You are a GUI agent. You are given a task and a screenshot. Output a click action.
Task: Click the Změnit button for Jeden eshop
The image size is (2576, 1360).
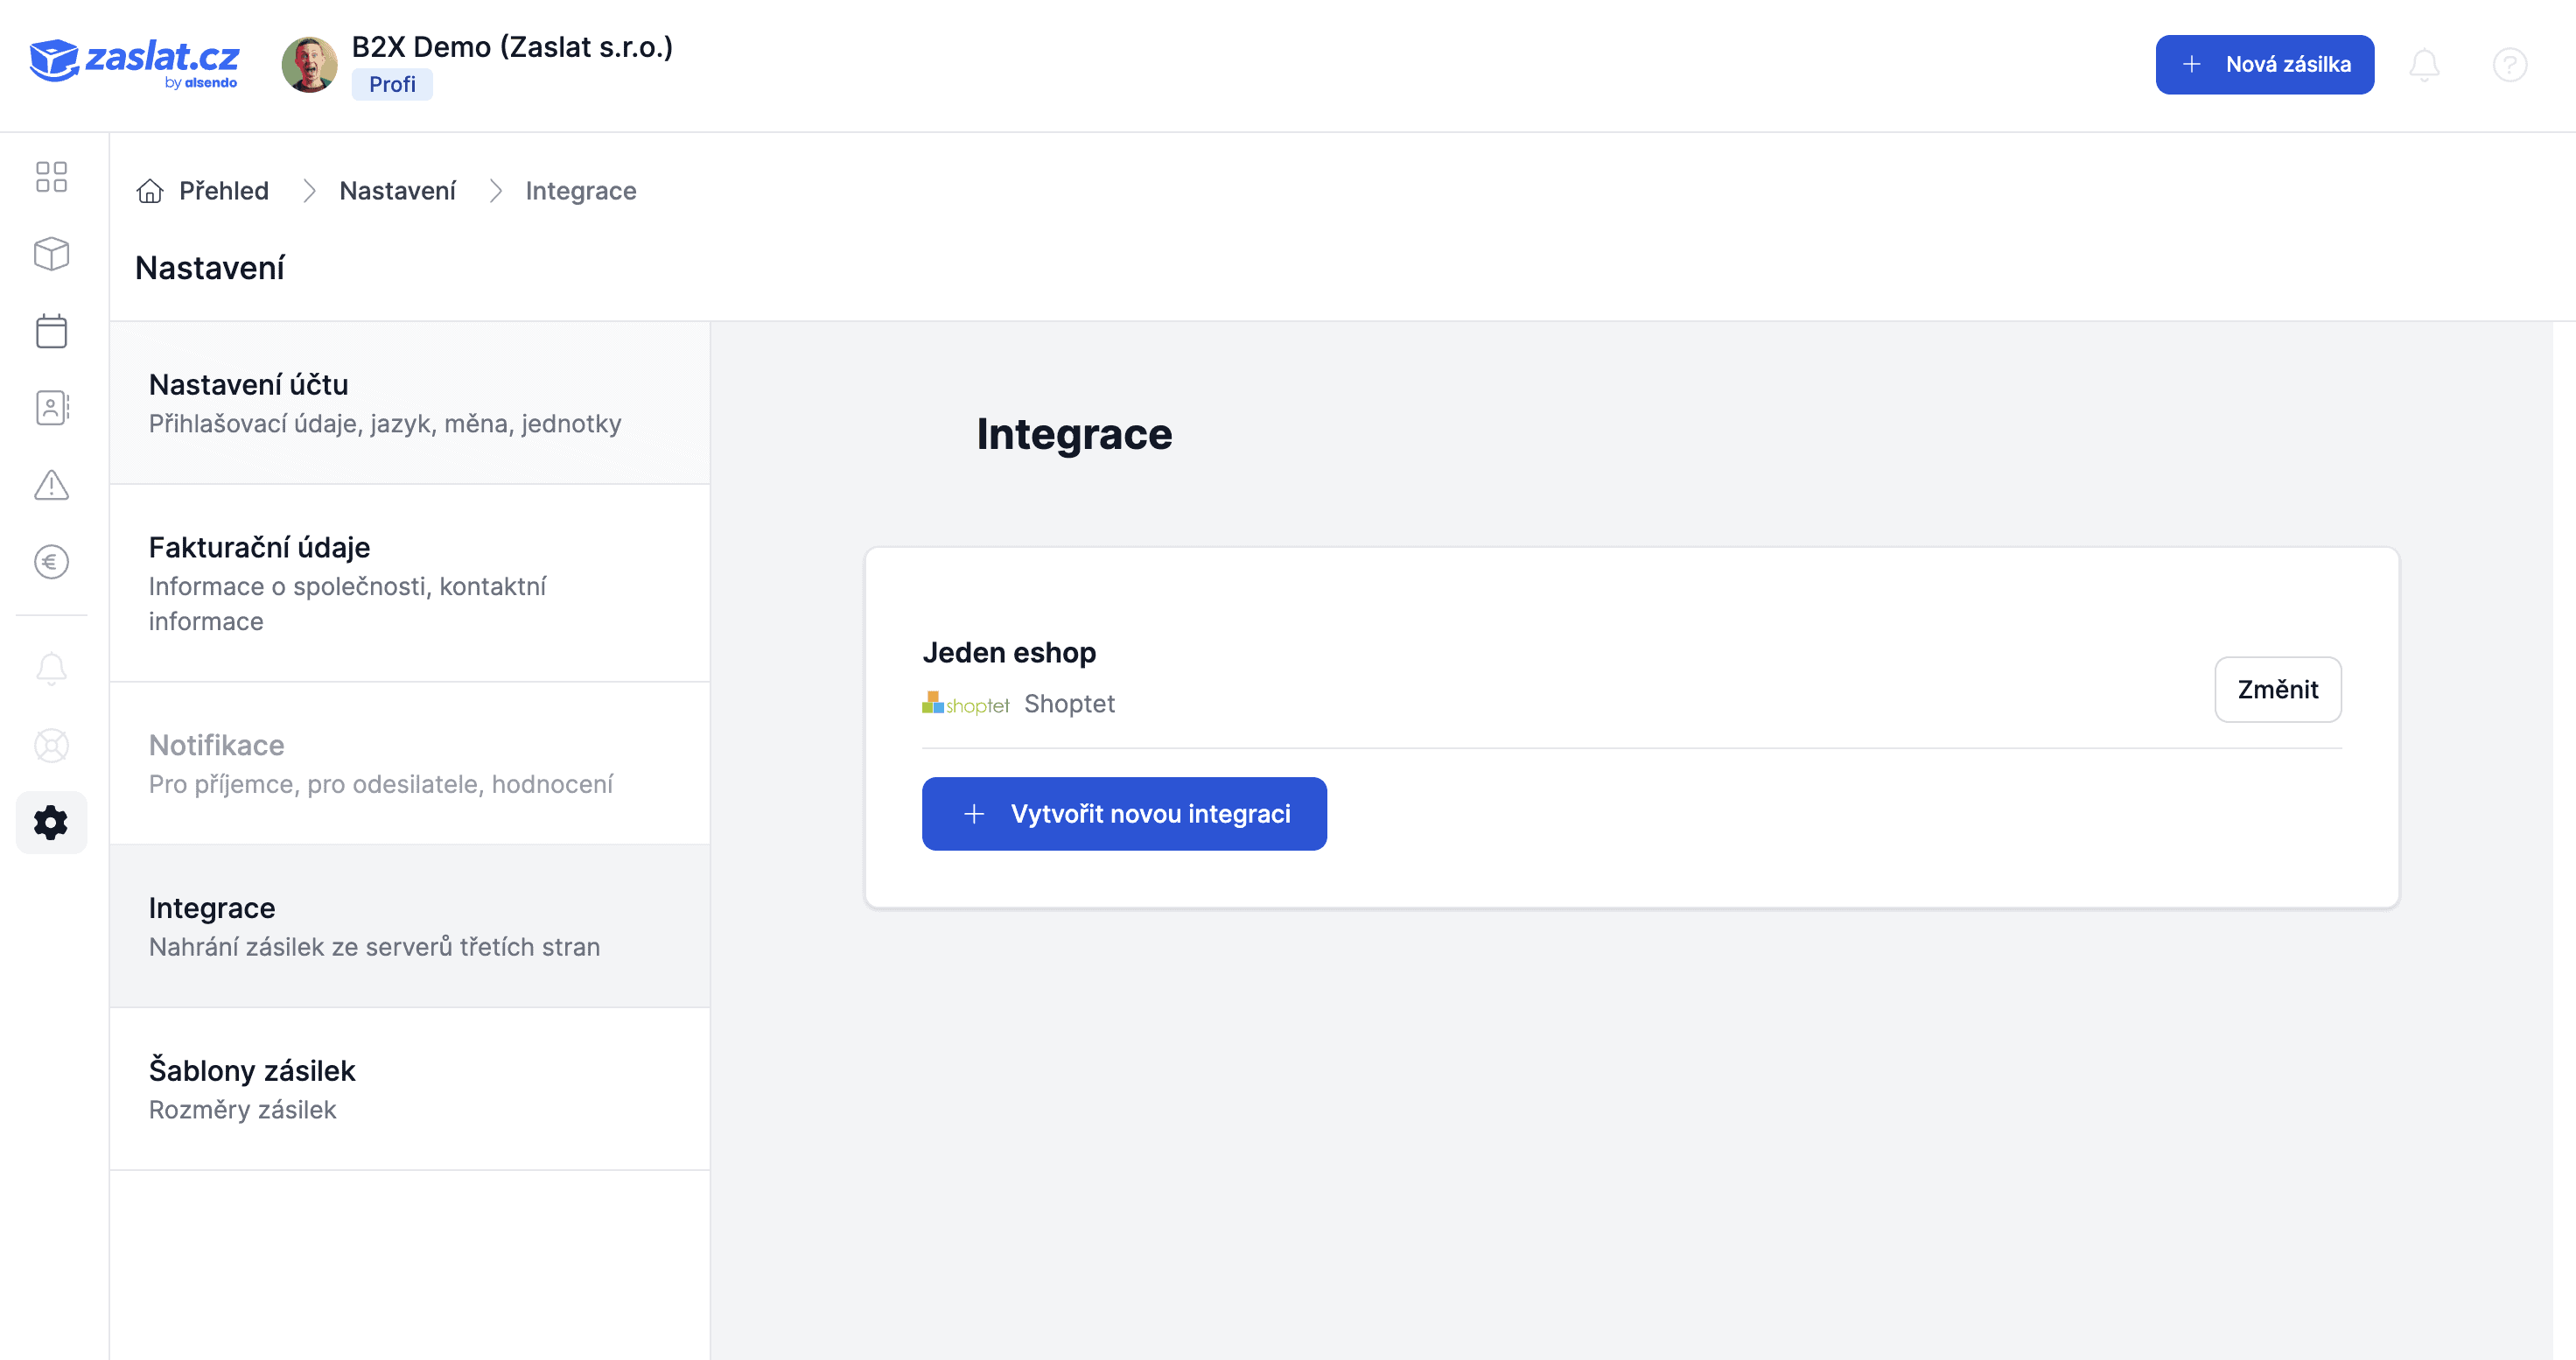2278,689
